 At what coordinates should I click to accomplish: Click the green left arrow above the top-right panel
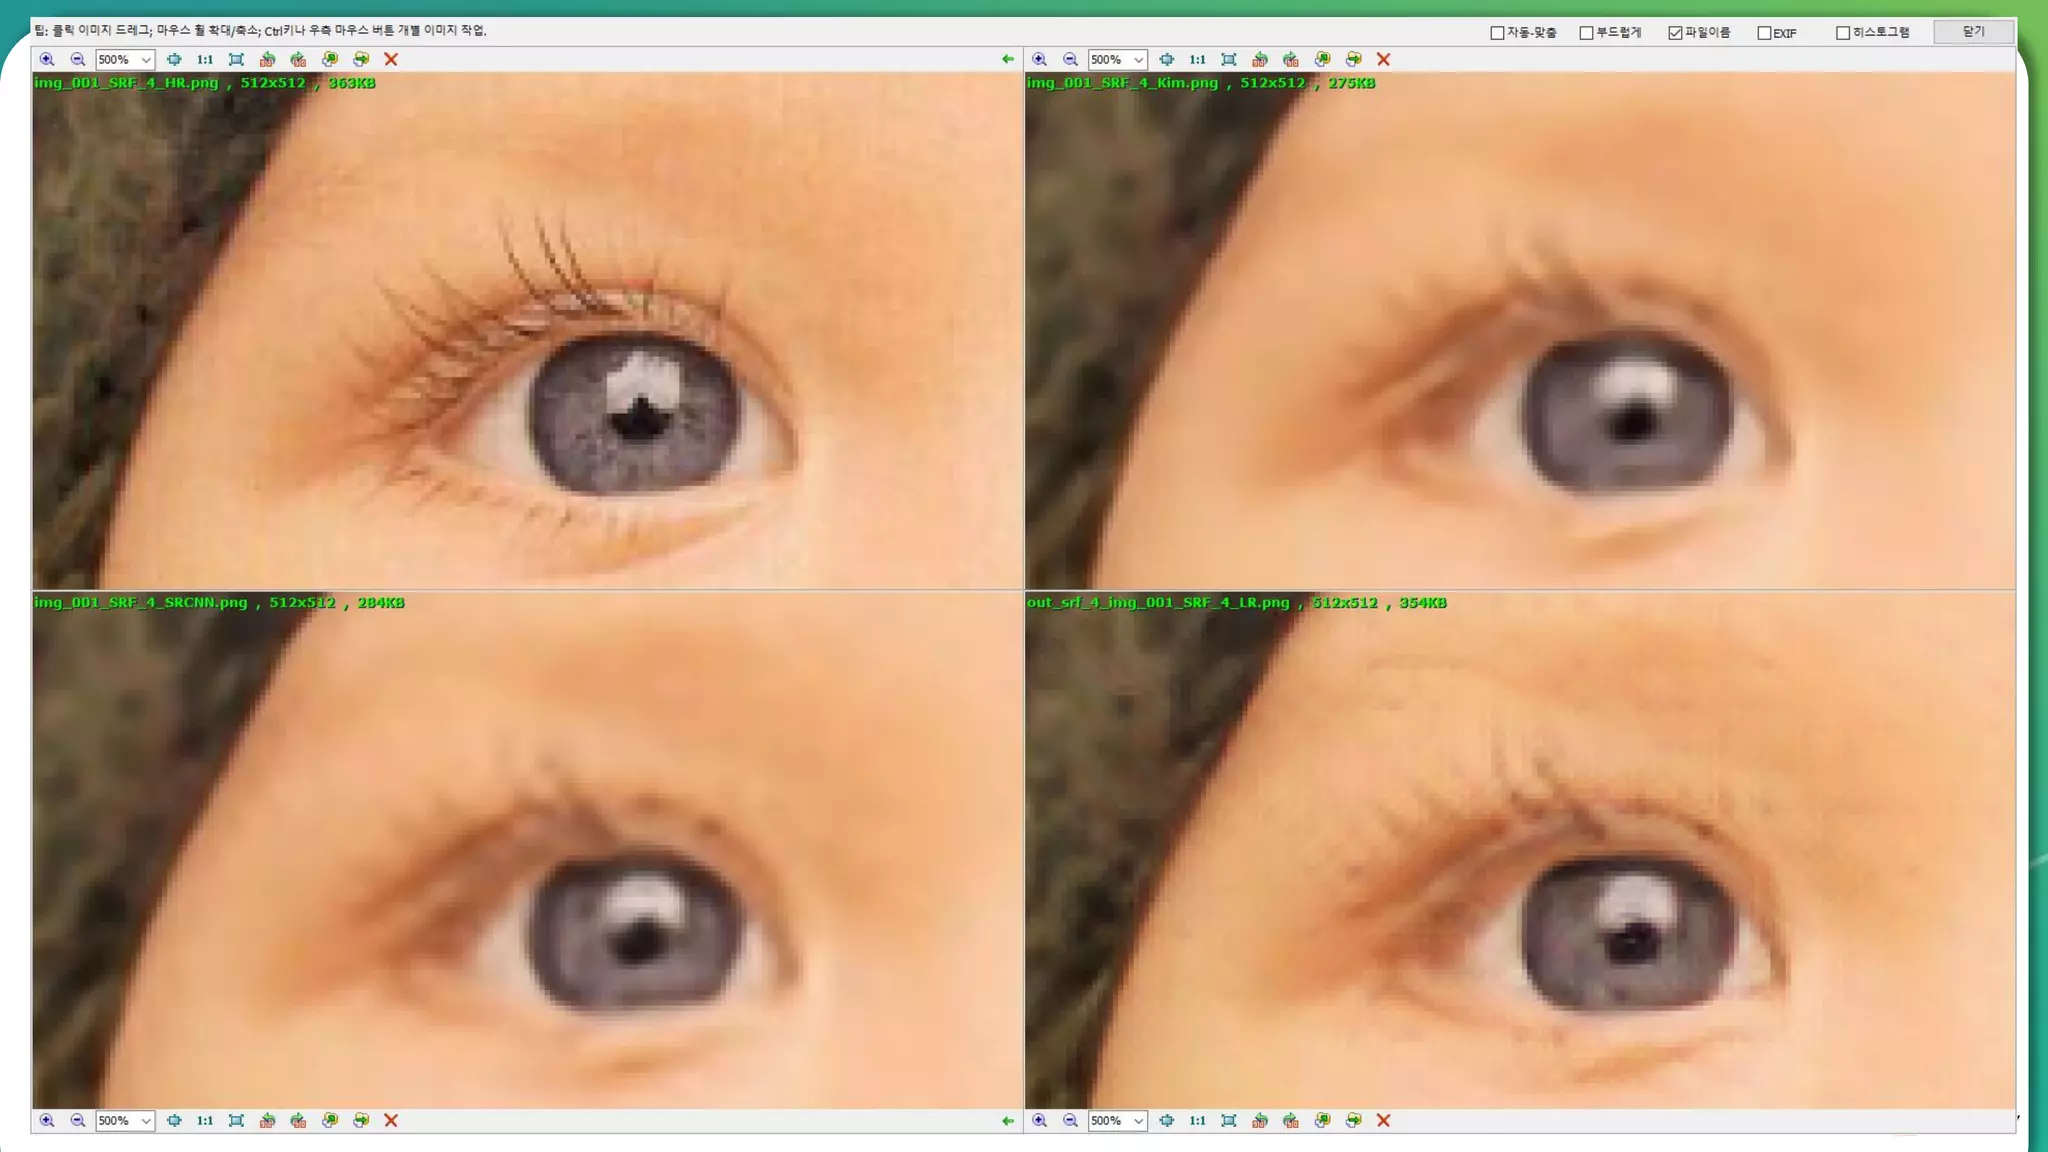(x=1007, y=59)
